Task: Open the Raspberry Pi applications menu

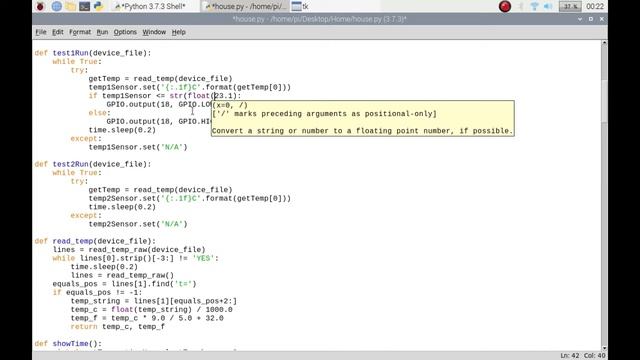Action: [40, 6]
